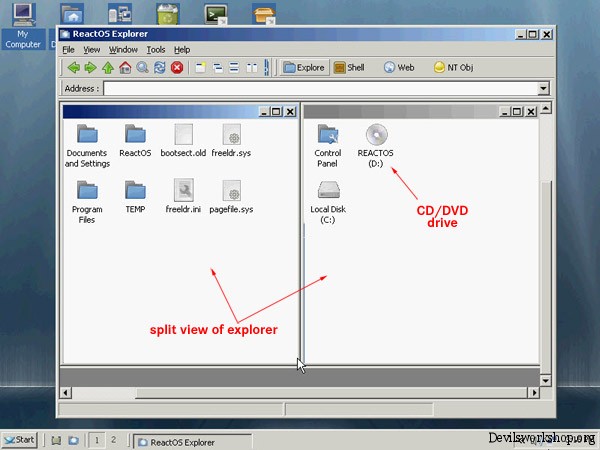Open Local Disk (C:)
600x450 pixels.
coord(328,202)
